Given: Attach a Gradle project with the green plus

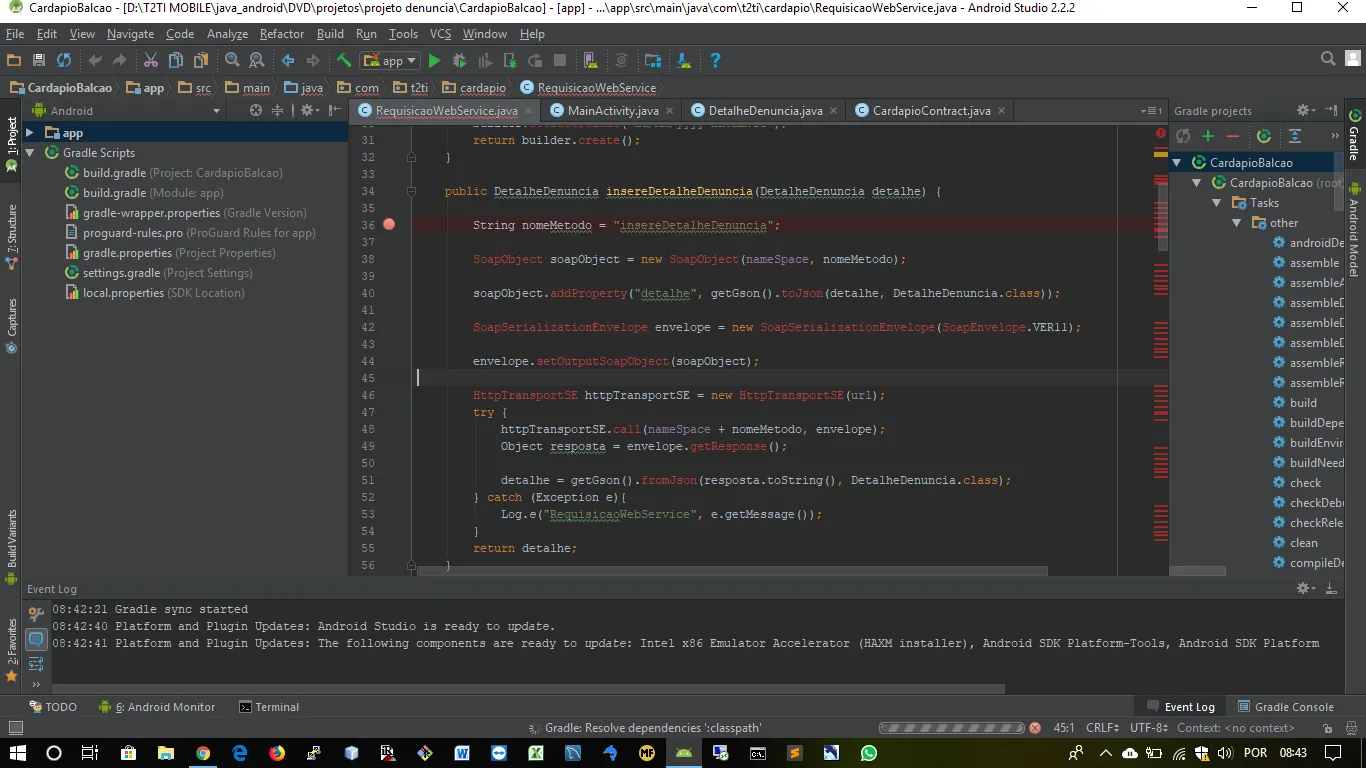Looking at the screenshot, I should 1208,136.
